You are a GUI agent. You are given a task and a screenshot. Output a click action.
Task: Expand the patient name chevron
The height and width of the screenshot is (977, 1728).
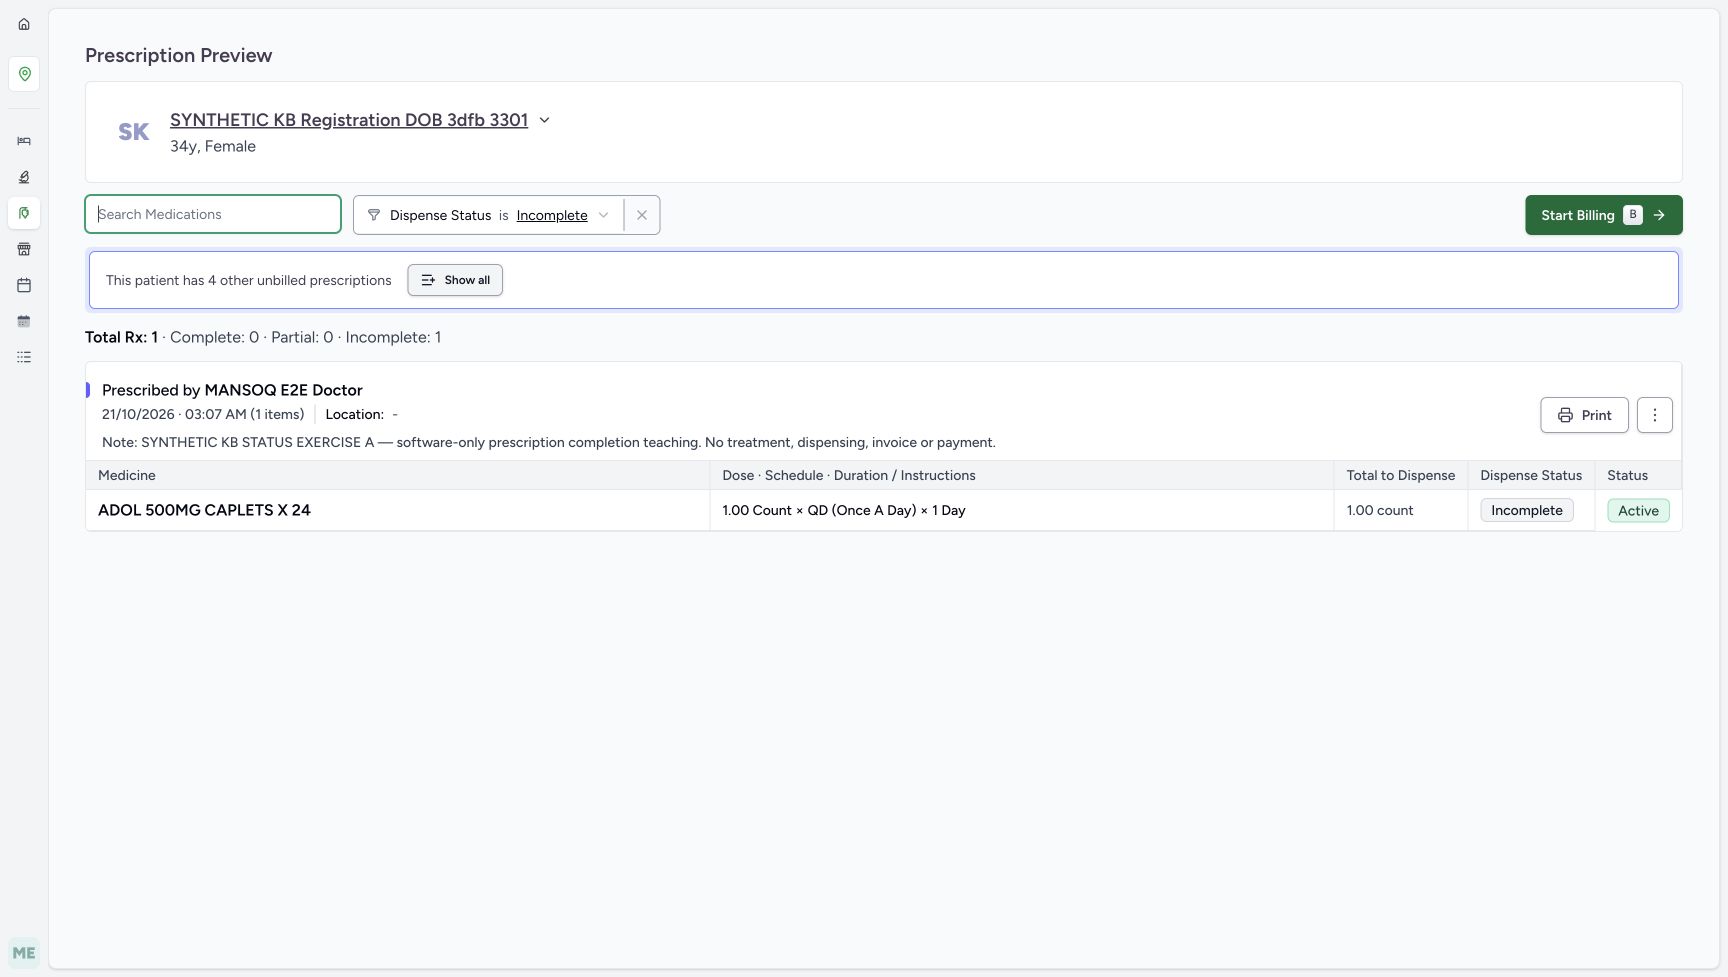click(544, 120)
